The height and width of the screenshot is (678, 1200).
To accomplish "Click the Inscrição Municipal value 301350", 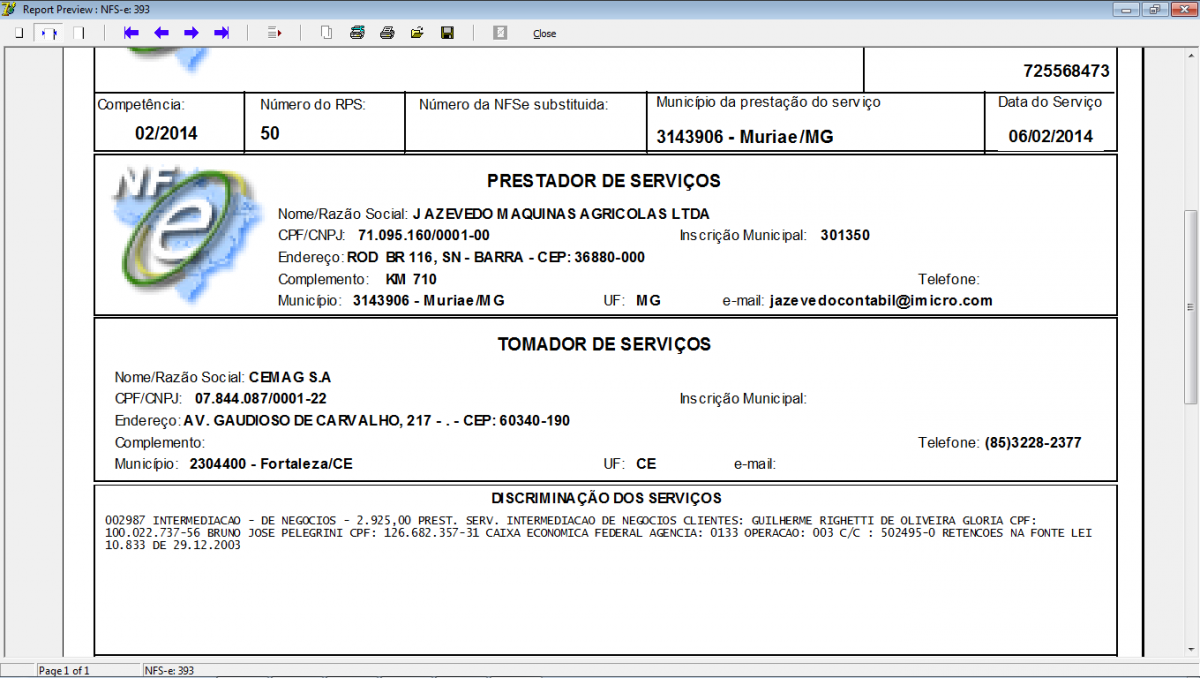I will tap(845, 236).
